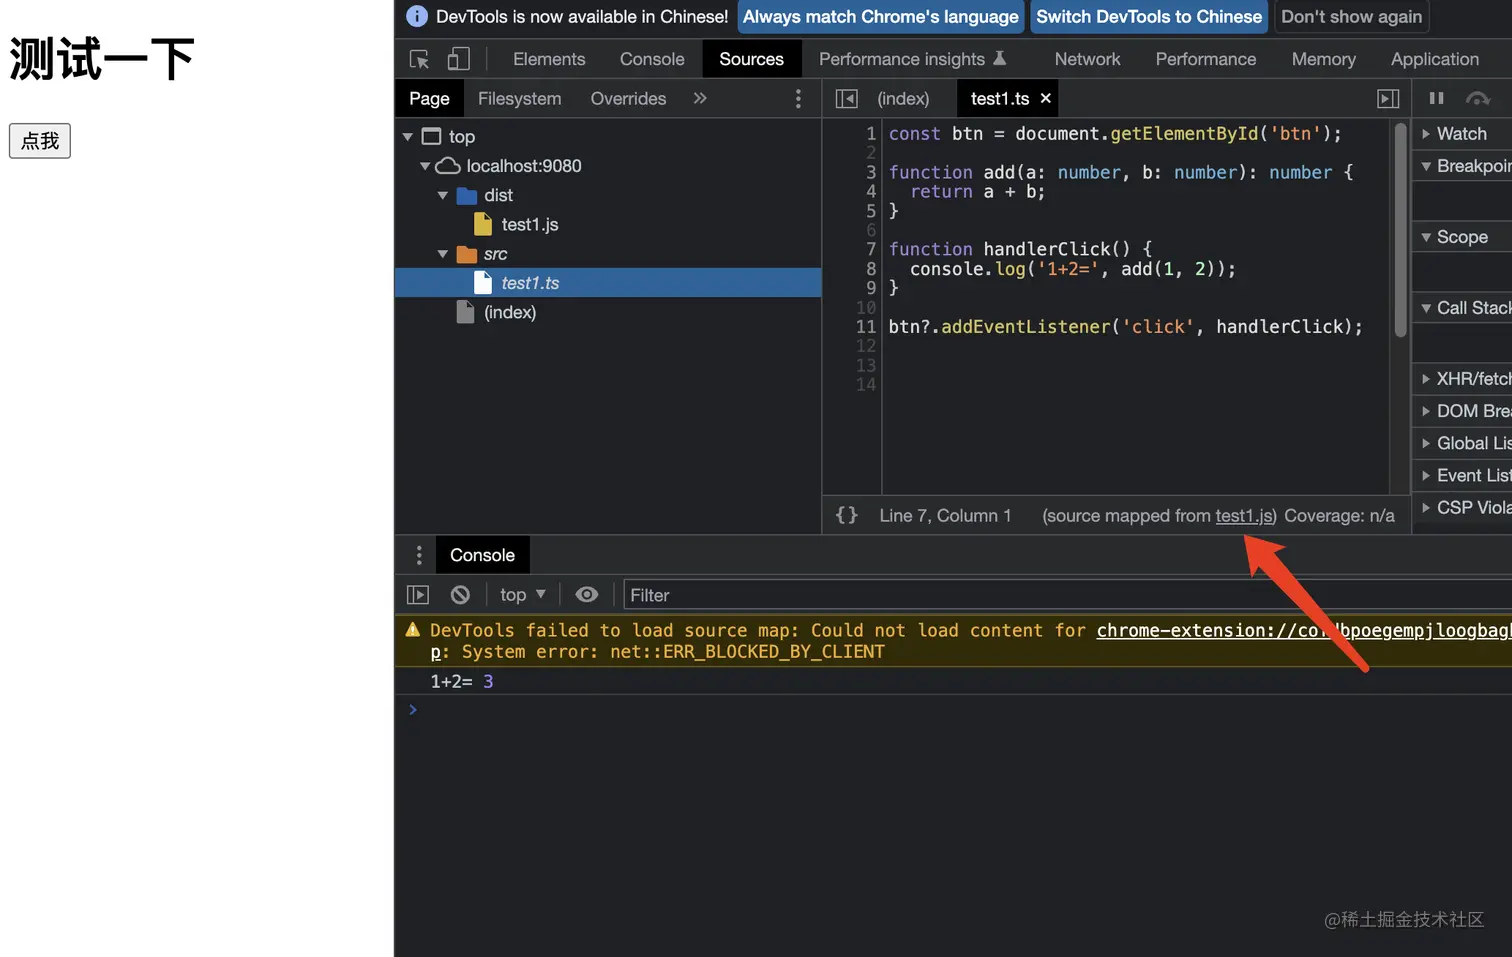The width and height of the screenshot is (1512, 957).
Task: Select test1.ts in the file tree
Action: (608, 283)
